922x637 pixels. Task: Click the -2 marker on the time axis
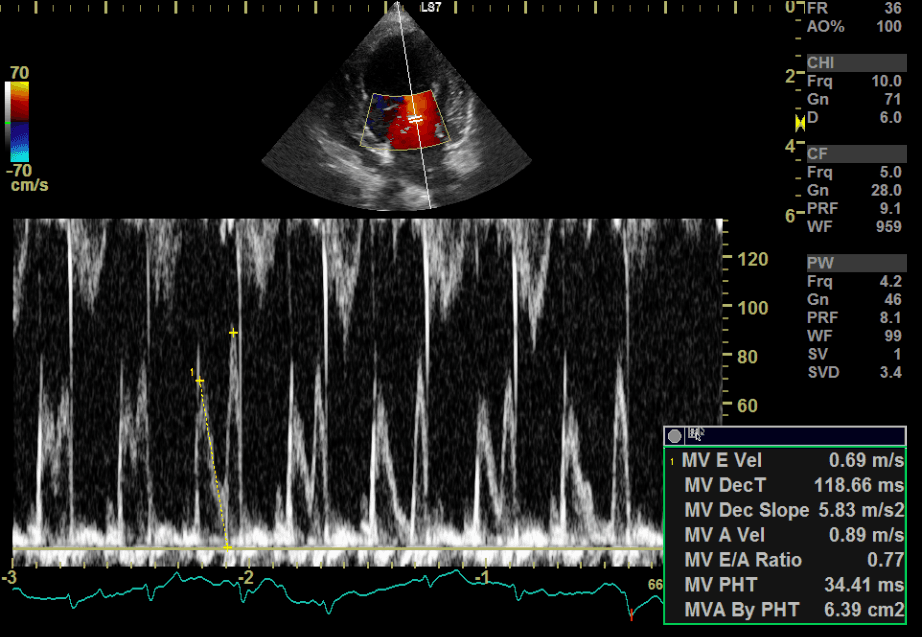[x=246, y=578]
